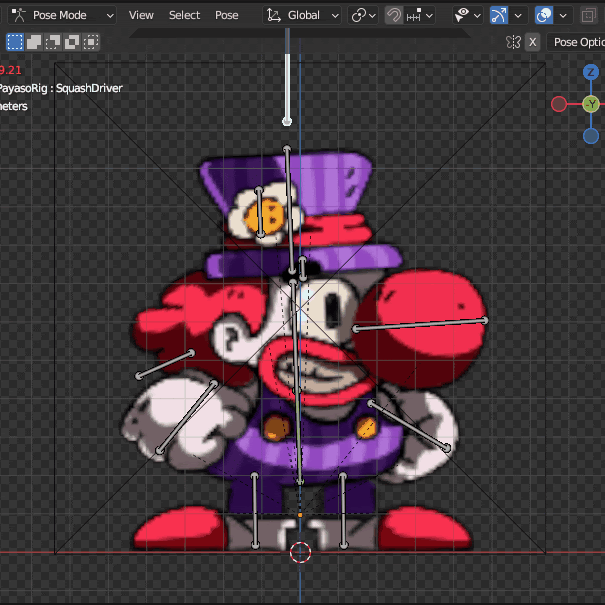Toggle the Show Gizmo button
Screen dimensions: 605x605
point(498,15)
